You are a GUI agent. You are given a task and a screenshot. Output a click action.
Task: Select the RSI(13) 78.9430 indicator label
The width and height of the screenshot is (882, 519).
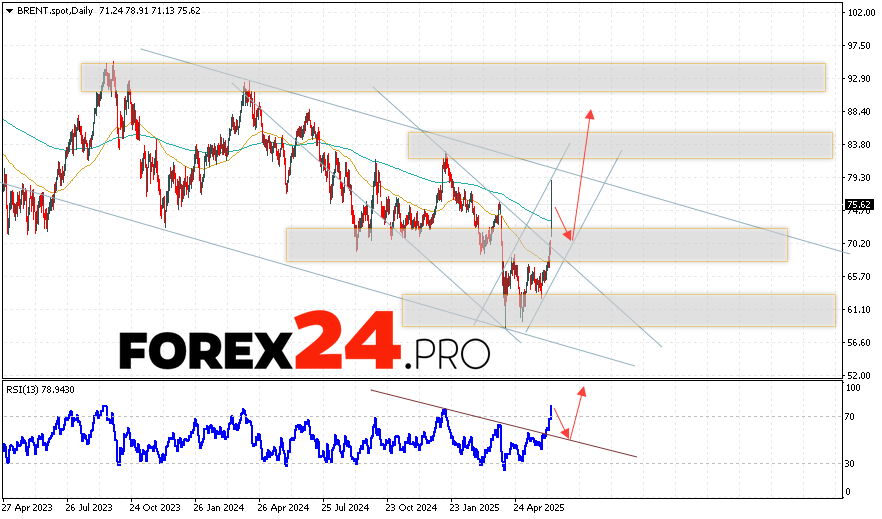pyautogui.click(x=41, y=388)
